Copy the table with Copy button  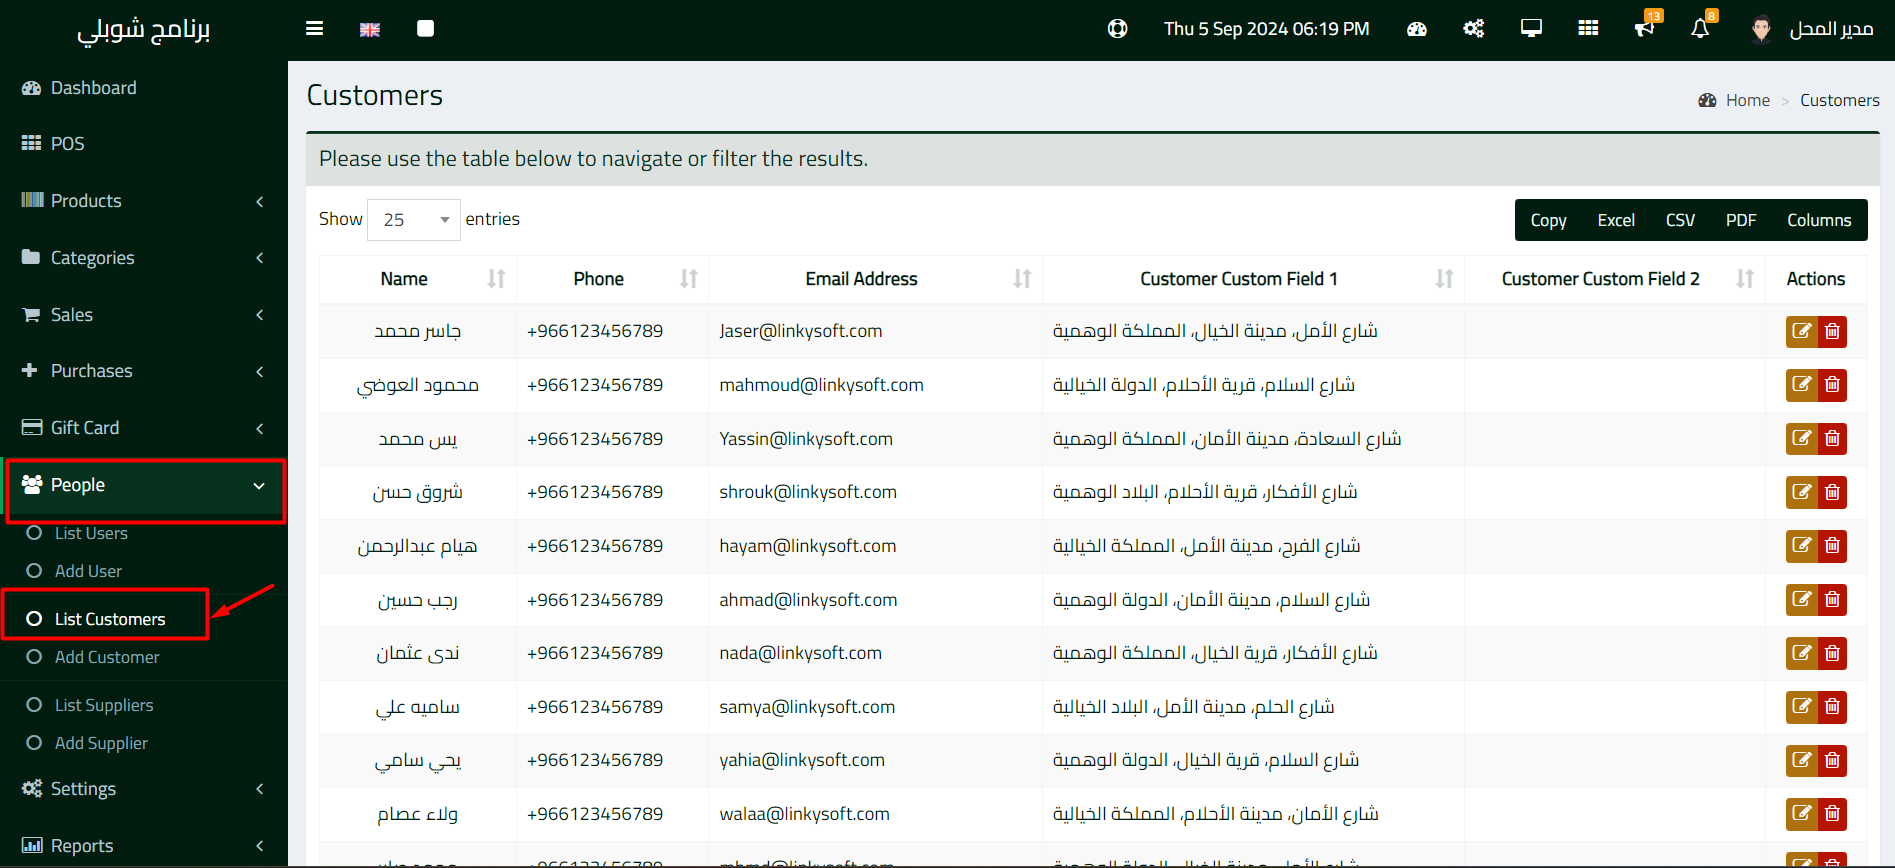1548,220
